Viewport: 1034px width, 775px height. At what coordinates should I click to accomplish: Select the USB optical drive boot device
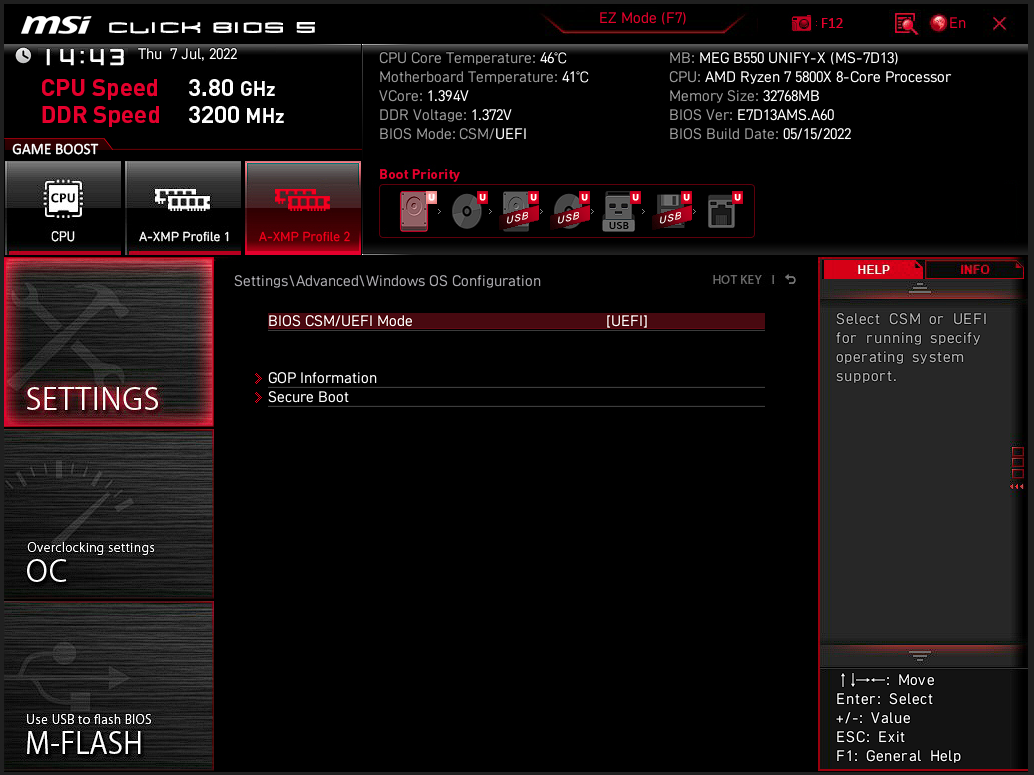[570, 211]
